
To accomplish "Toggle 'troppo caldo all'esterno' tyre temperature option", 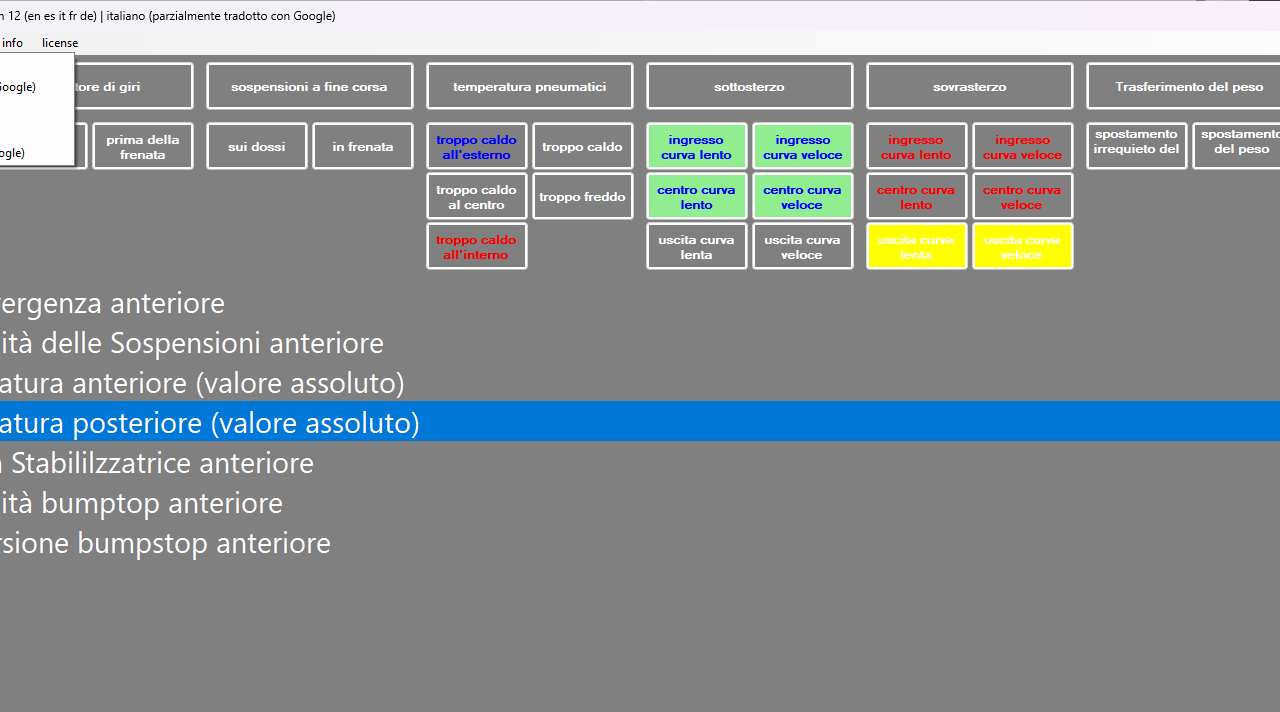I will (x=477, y=147).
